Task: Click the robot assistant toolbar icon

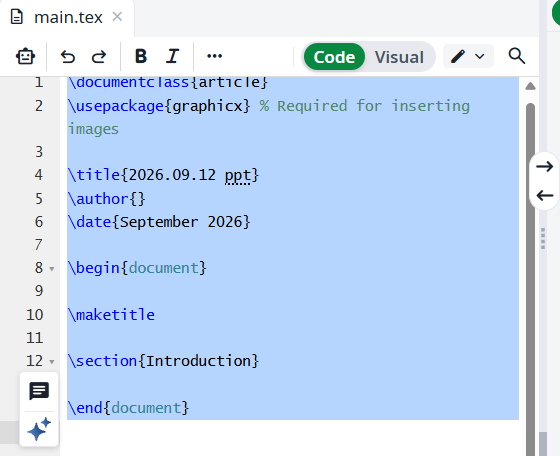Action: 25,56
